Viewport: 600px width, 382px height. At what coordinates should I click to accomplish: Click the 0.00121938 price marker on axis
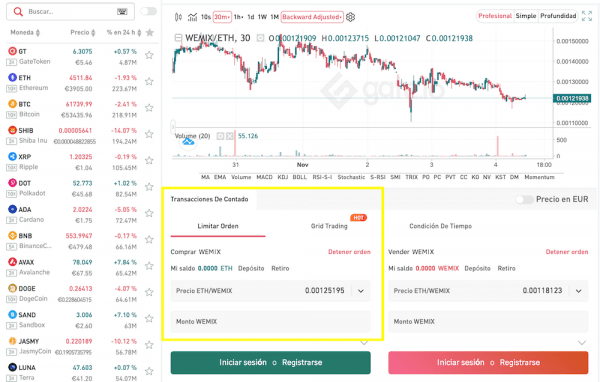(x=572, y=99)
